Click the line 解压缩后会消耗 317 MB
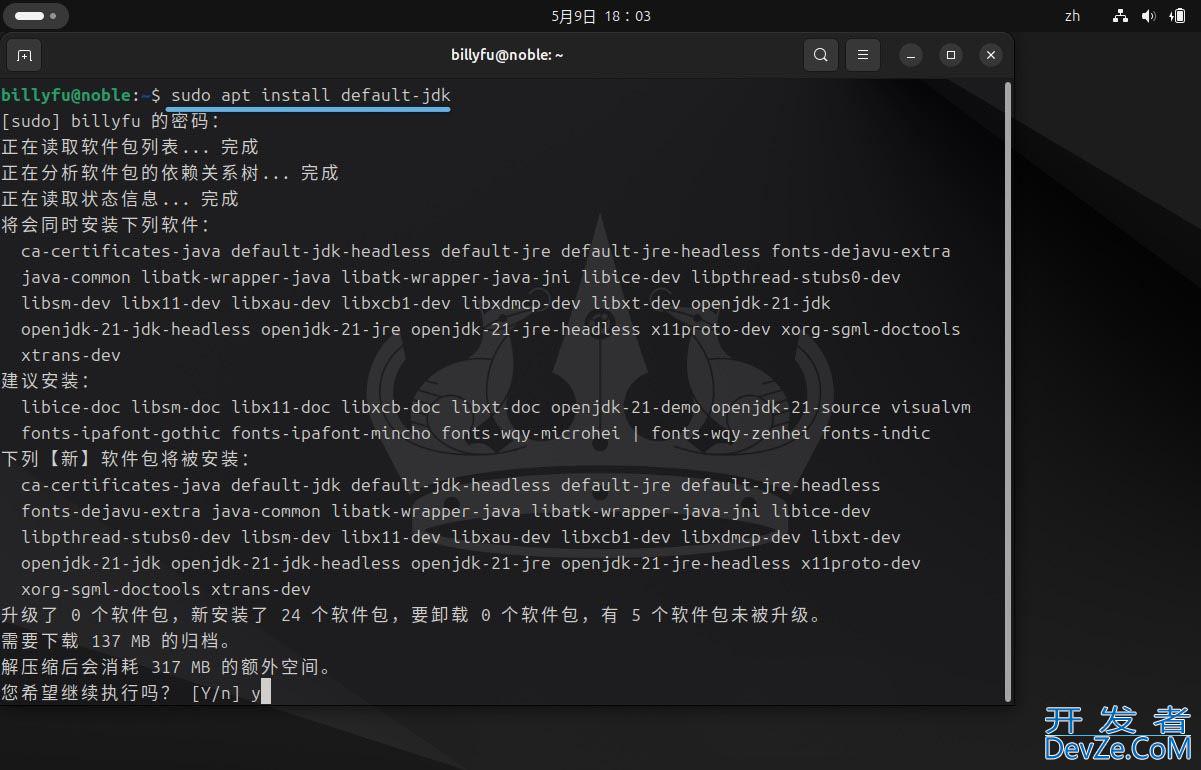 coord(166,667)
